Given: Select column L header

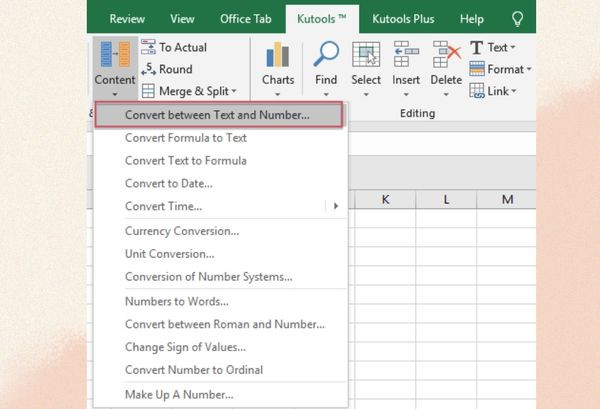Looking at the screenshot, I should click(446, 199).
